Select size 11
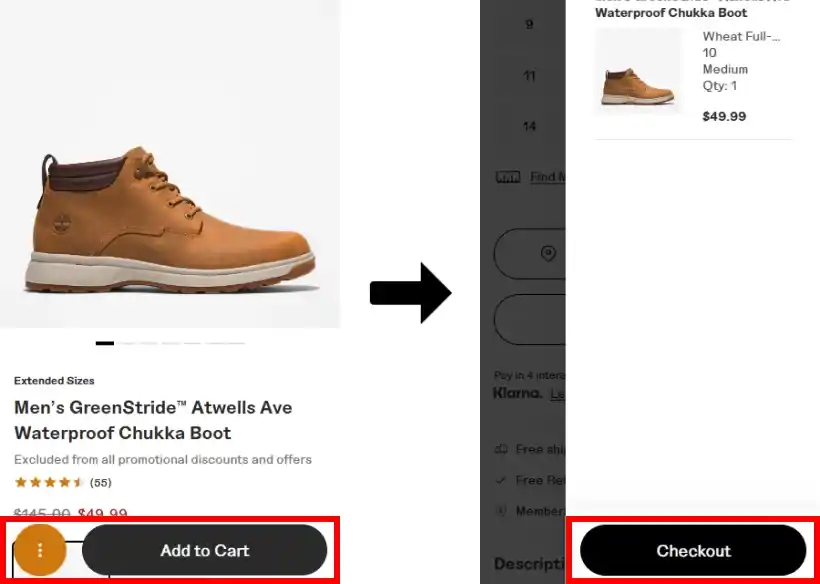Screen dimensions: 820x584 pos(530,75)
